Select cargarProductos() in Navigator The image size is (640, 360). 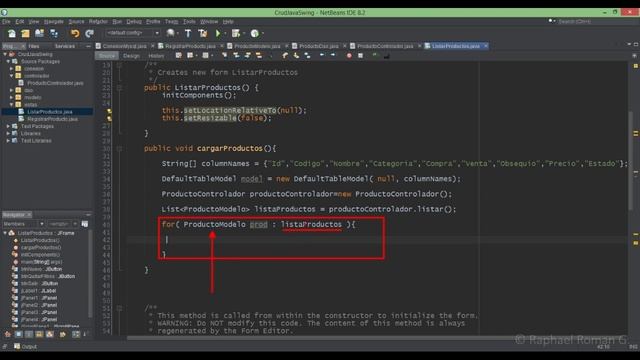point(41,247)
